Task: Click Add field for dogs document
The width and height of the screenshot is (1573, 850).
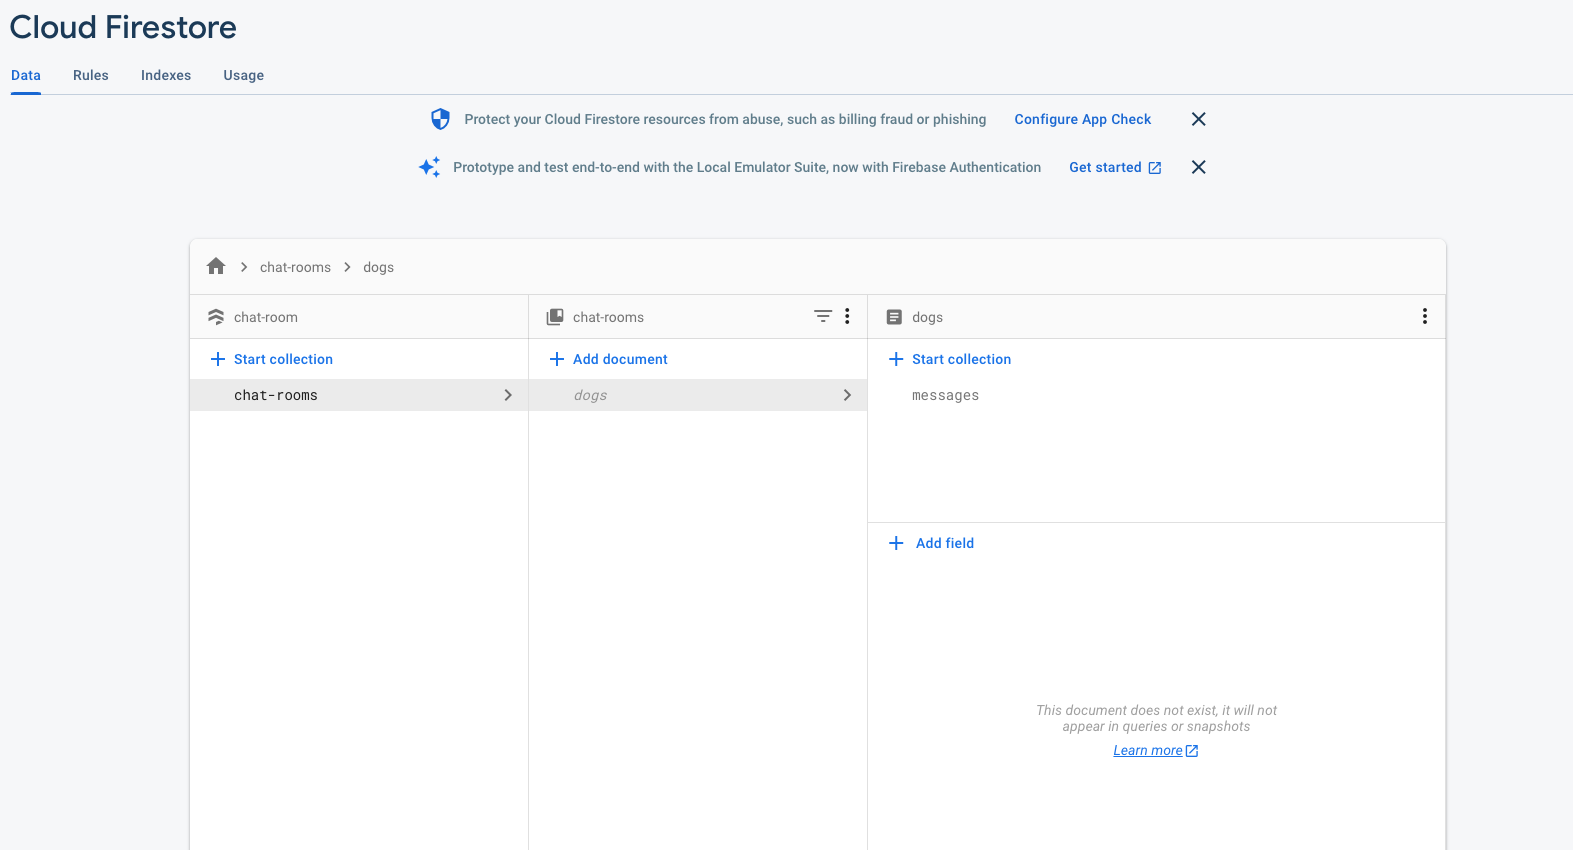Action: click(932, 543)
